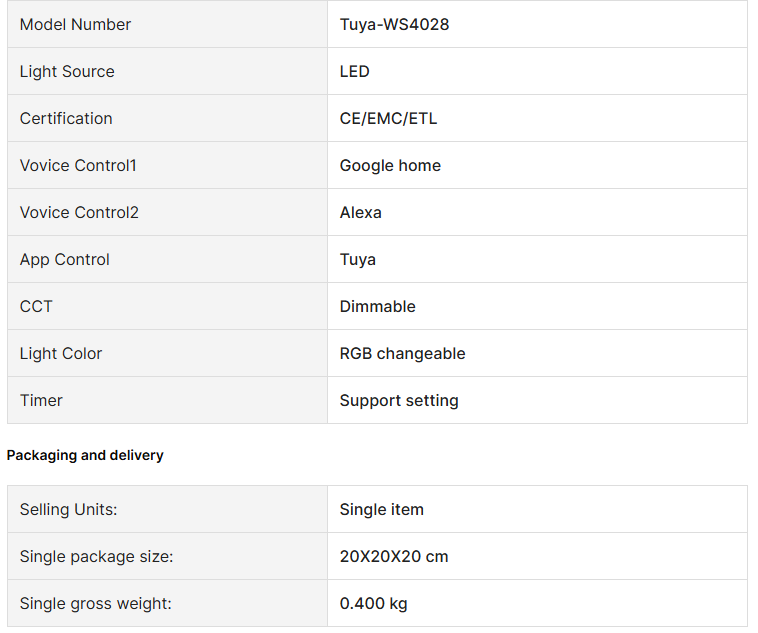The width and height of the screenshot is (758, 633).
Task: Click the Packaging and delivery heading
Action: coord(85,455)
